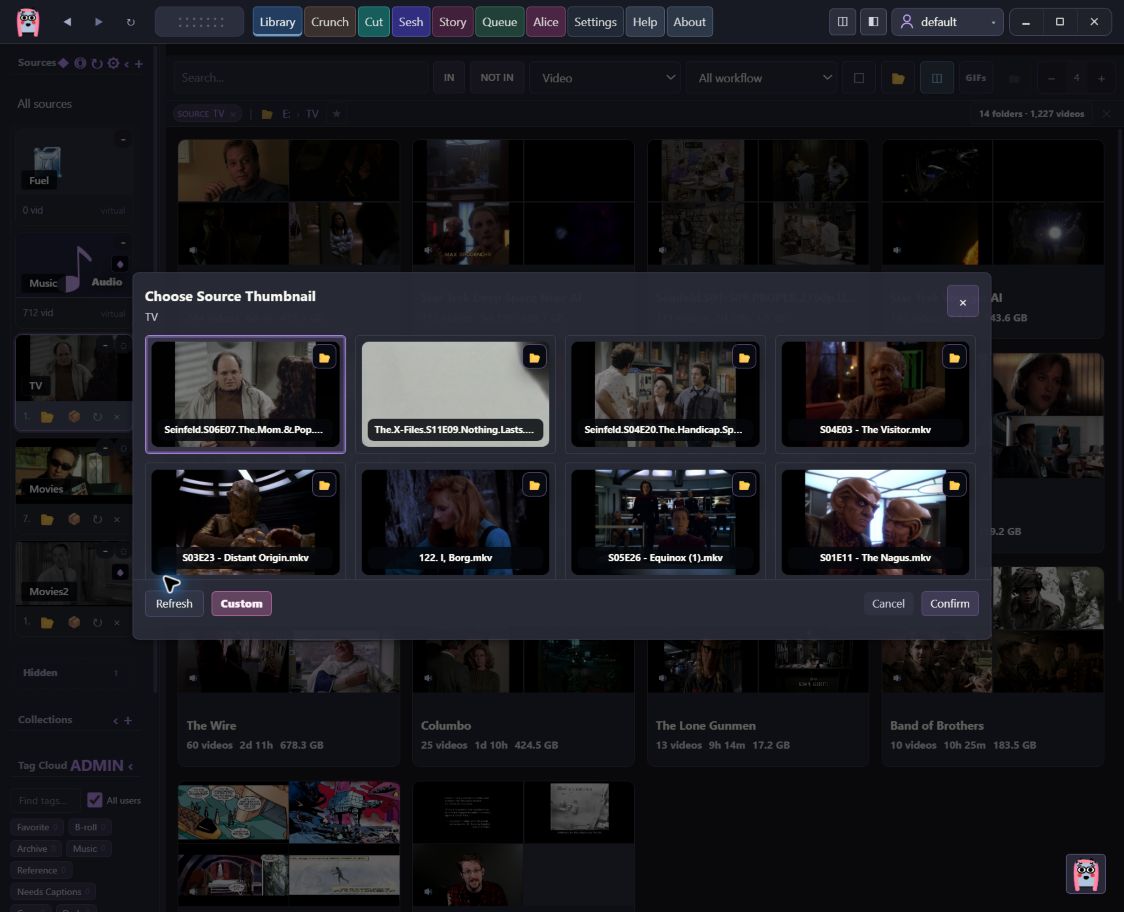Screen dimensions: 1124x912
Task: Open folder icon on Seinfeld S06E07 thumbnail
Action: point(324,357)
